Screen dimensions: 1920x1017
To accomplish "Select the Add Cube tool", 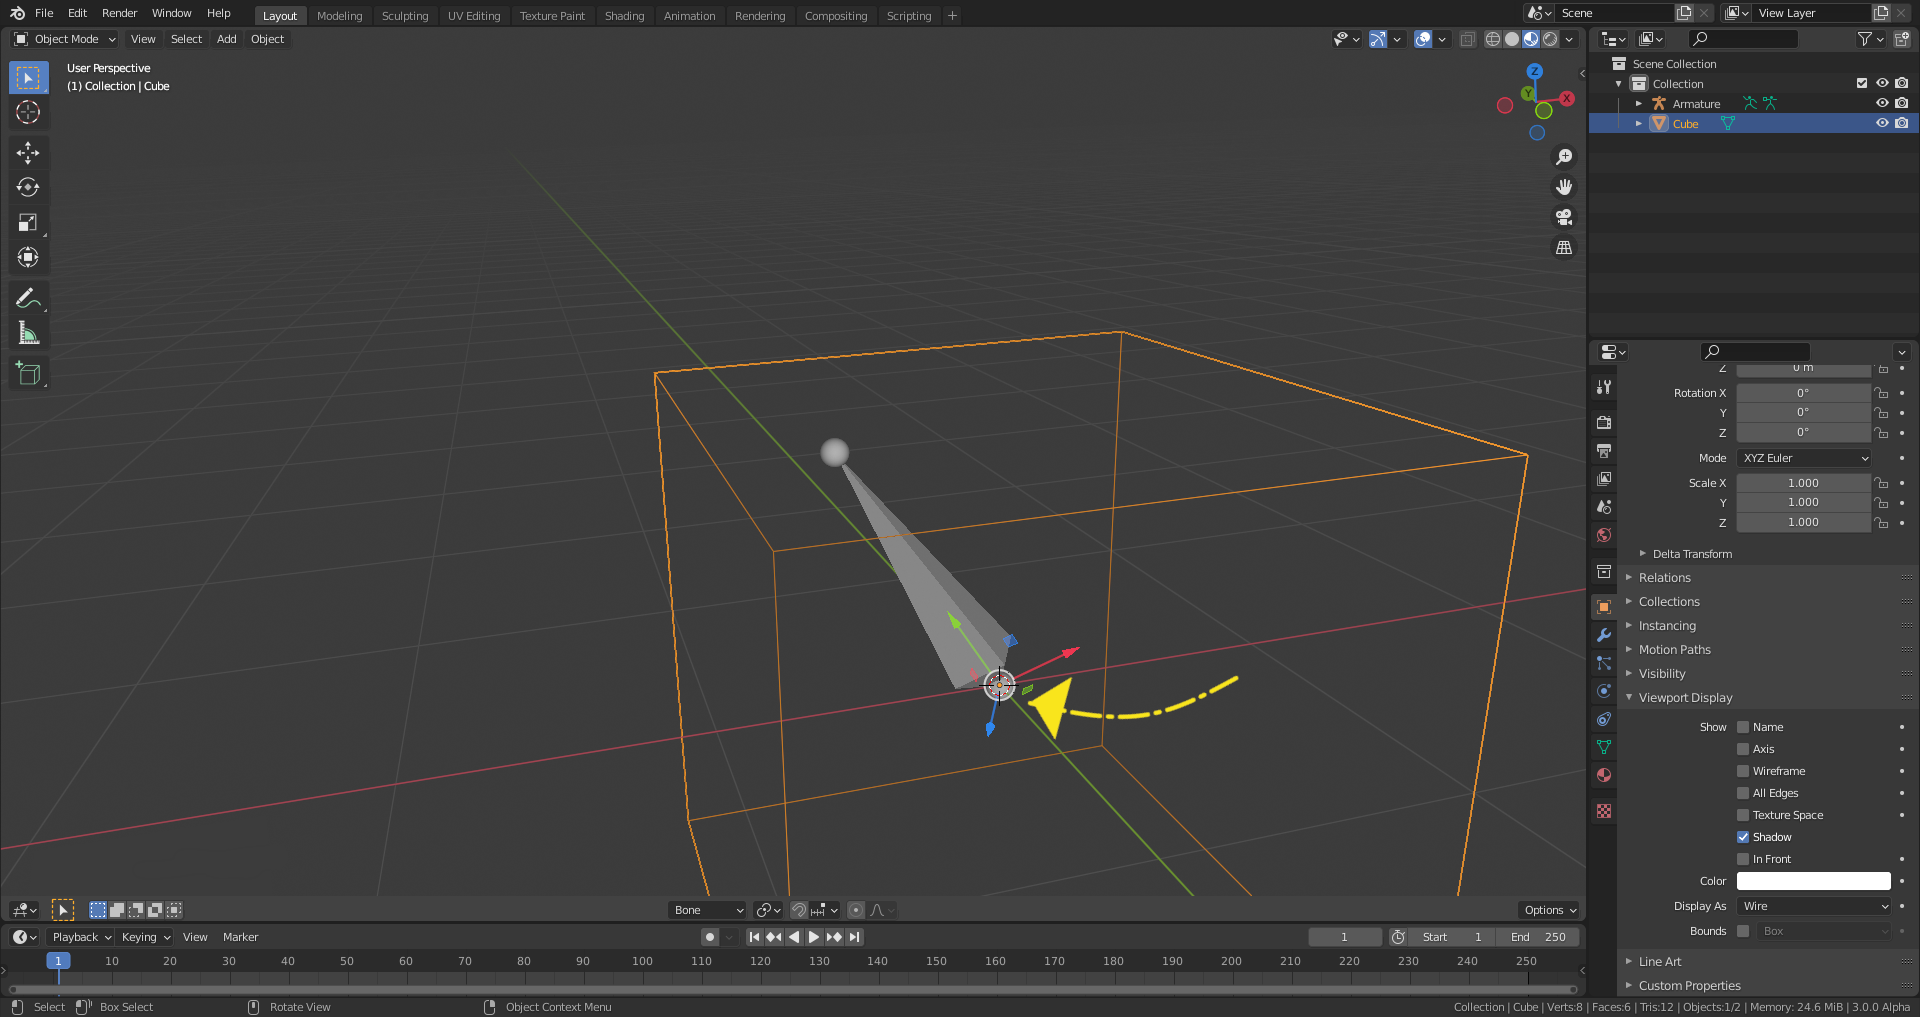I will (x=28, y=374).
